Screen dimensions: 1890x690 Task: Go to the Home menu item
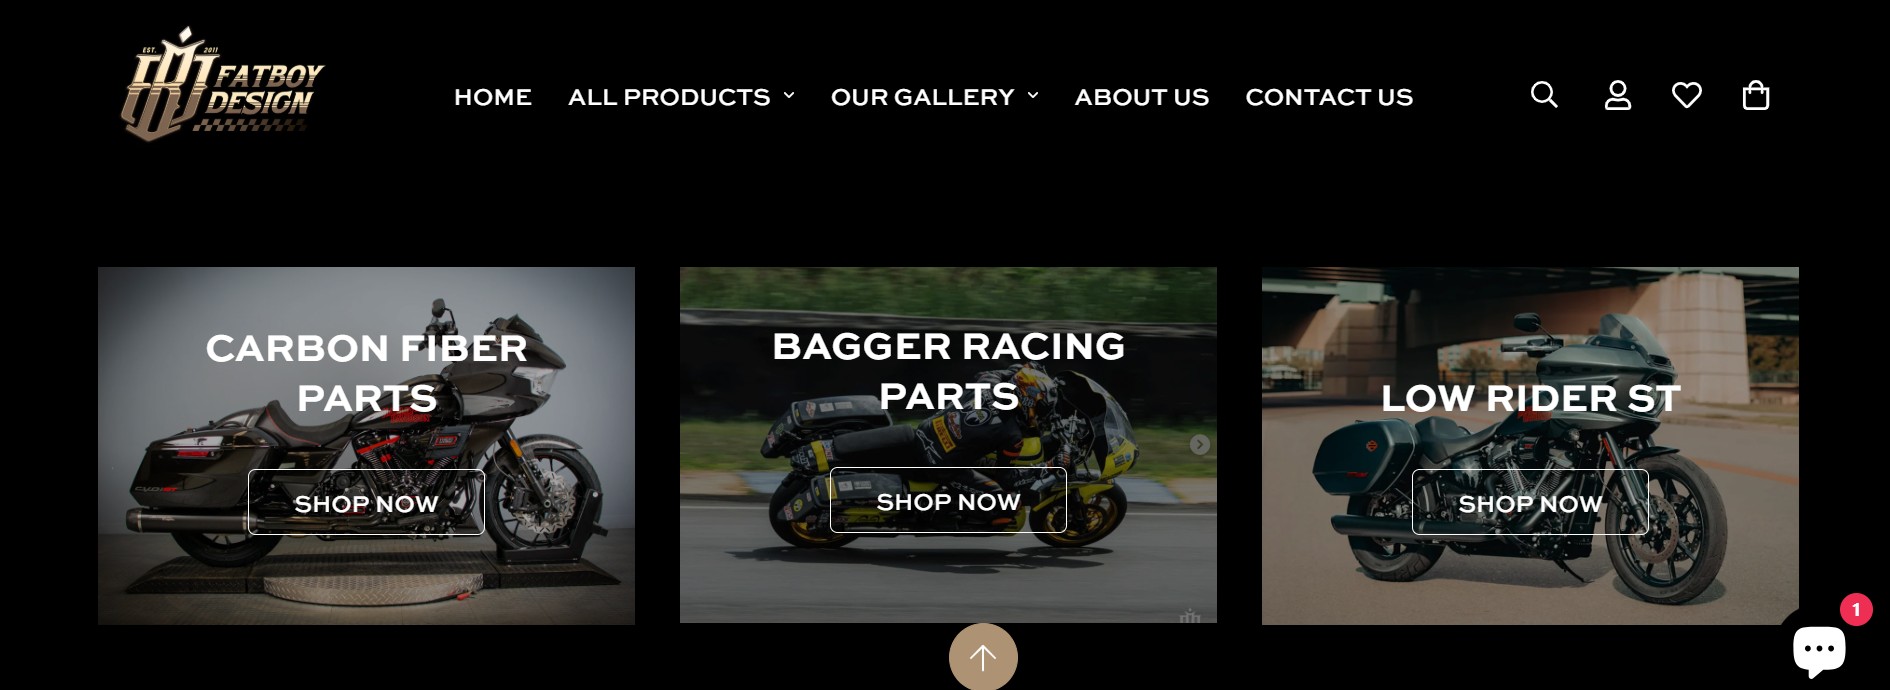coord(493,97)
